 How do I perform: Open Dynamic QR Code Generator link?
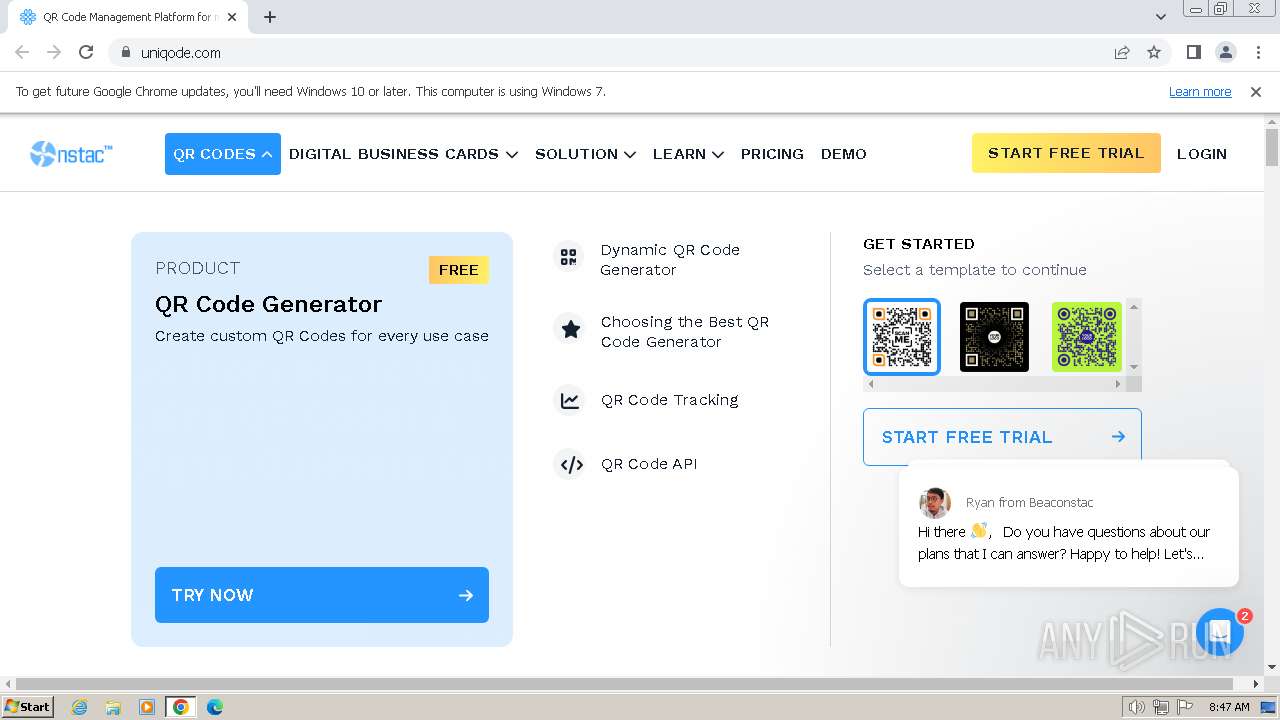670,260
